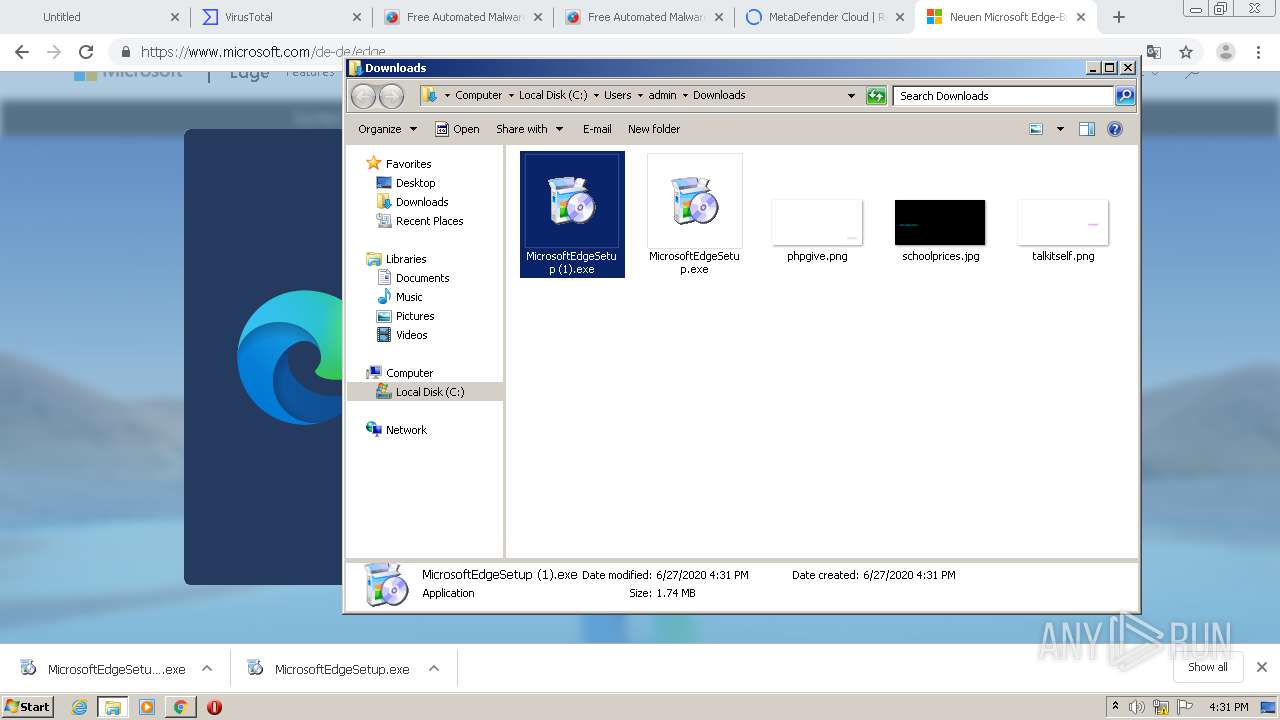This screenshot has width=1280, height=720.
Task: Click Open in Explorer toolbar
Action: click(457, 129)
